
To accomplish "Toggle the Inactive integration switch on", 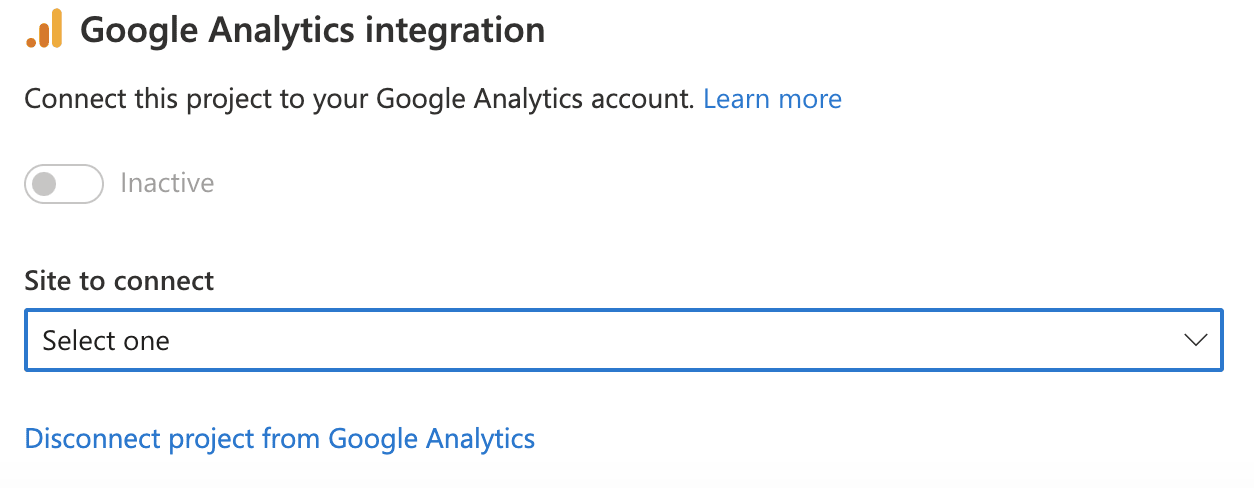I will pos(64,184).
